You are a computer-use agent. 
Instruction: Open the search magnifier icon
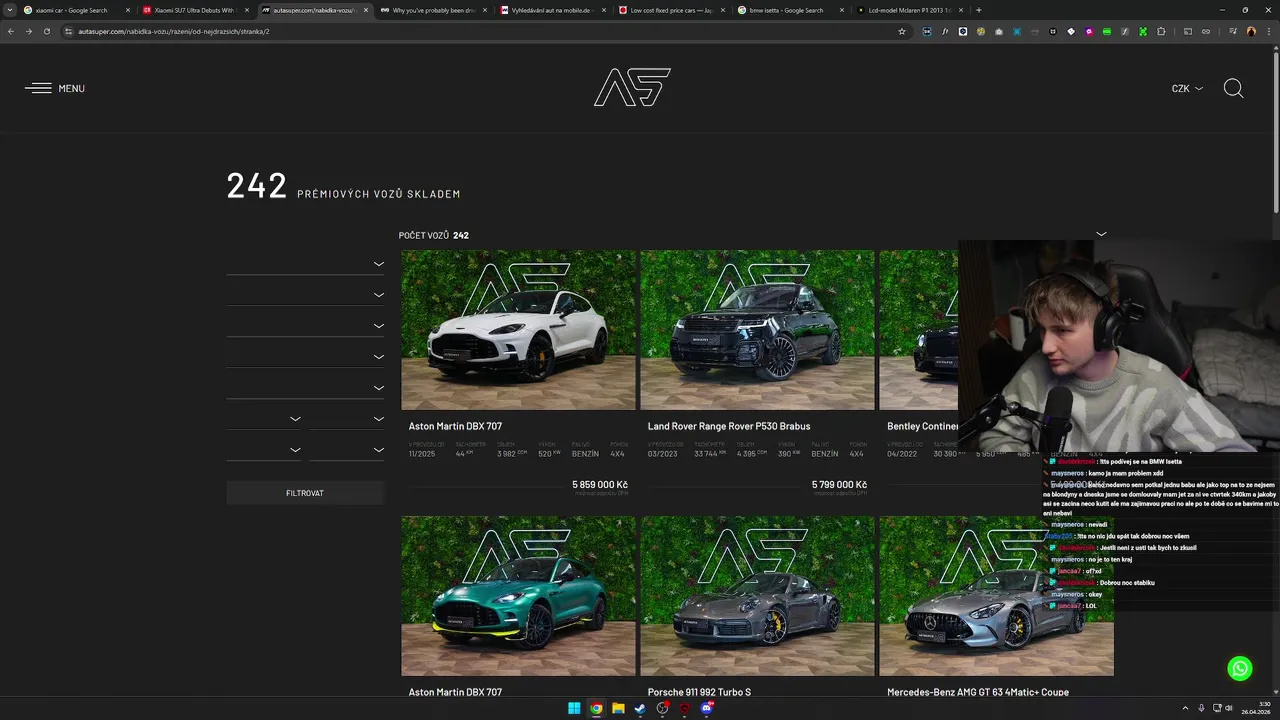pos(1233,88)
